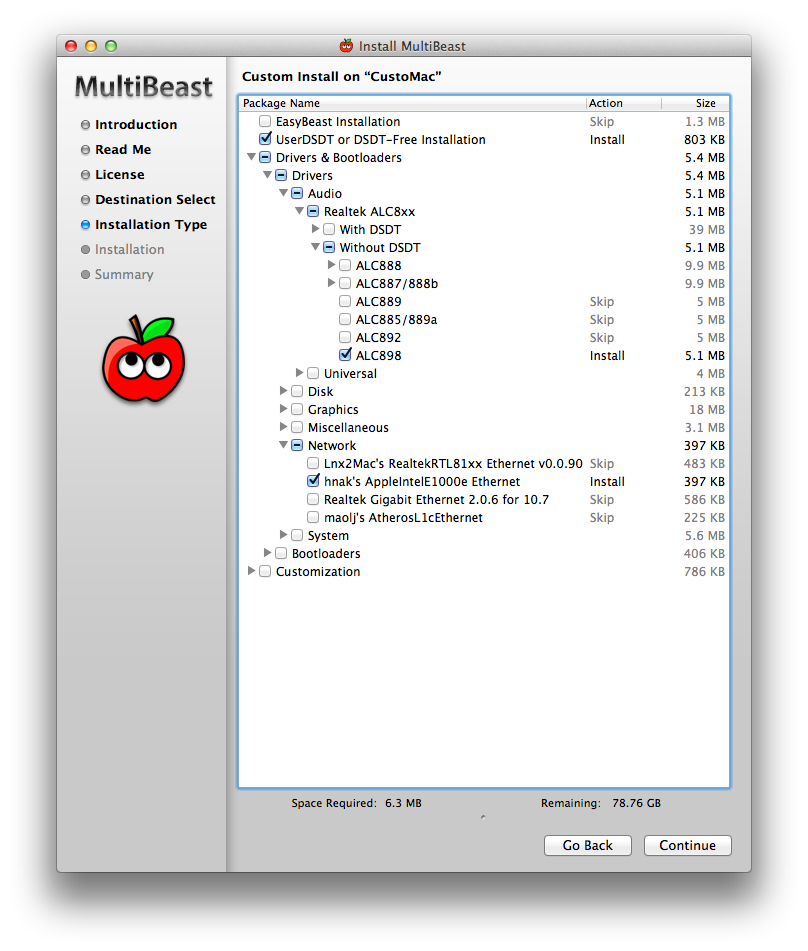This screenshot has width=808, height=951.
Task: Click the Remaining 78.76 GB text
Action: point(601,803)
